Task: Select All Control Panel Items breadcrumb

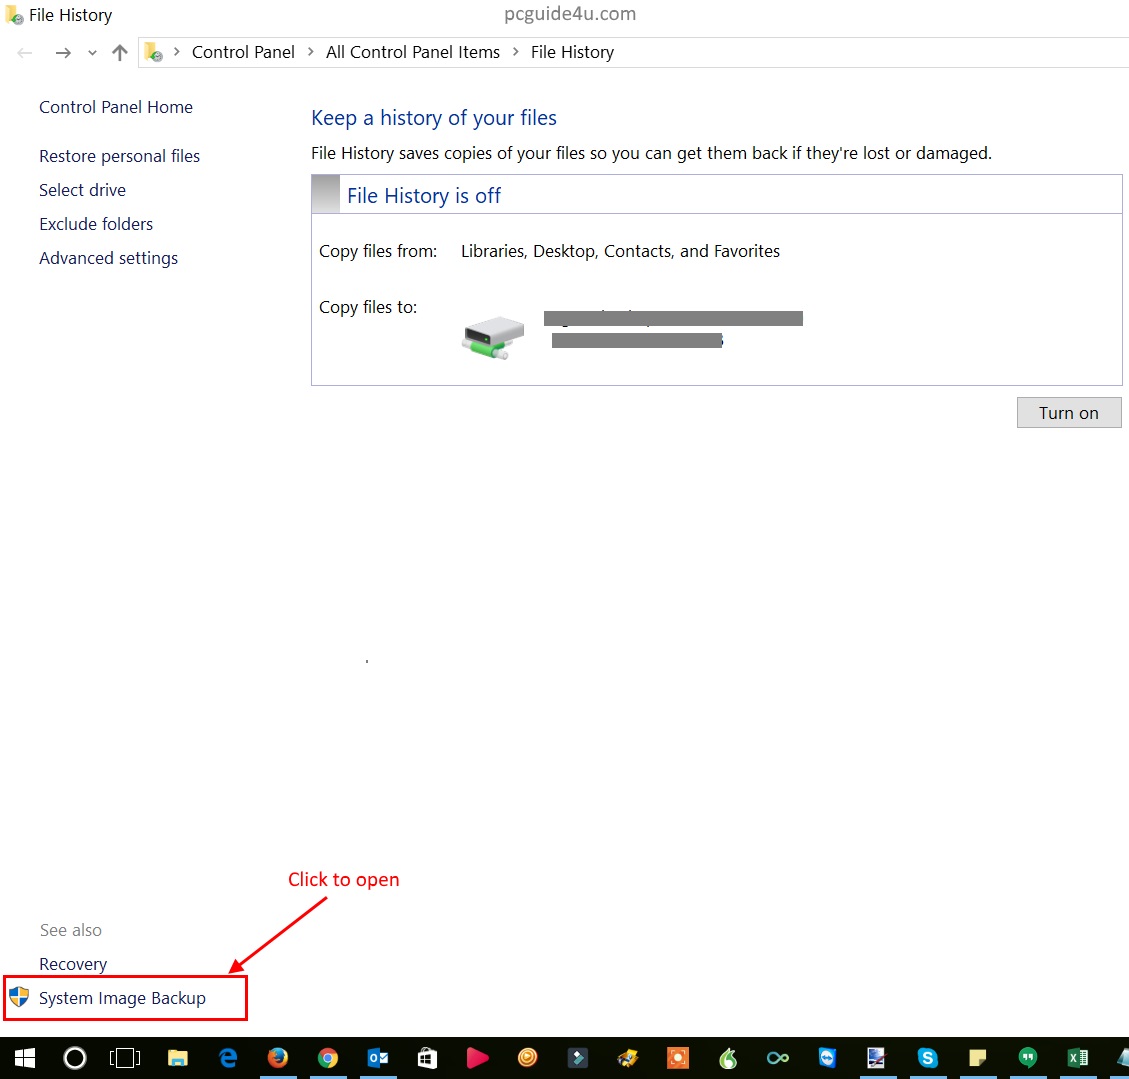Action: tap(412, 52)
